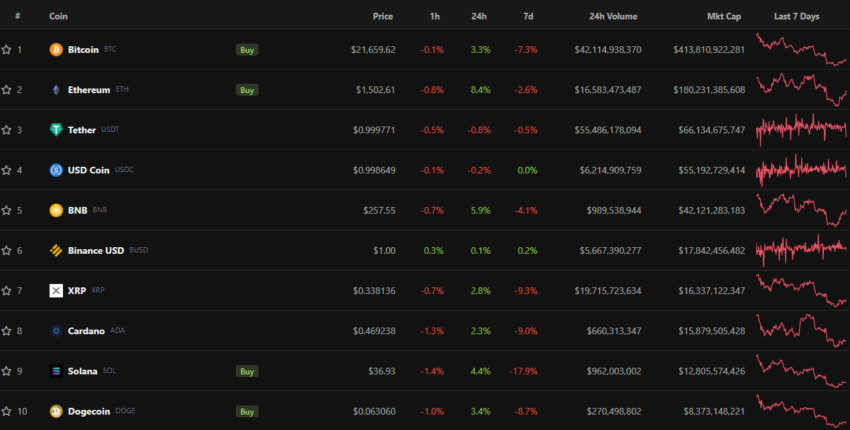The width and height of the screenshot is (850, 430).
Task: Click the Tether green logo icon
Action: point(56,130)
